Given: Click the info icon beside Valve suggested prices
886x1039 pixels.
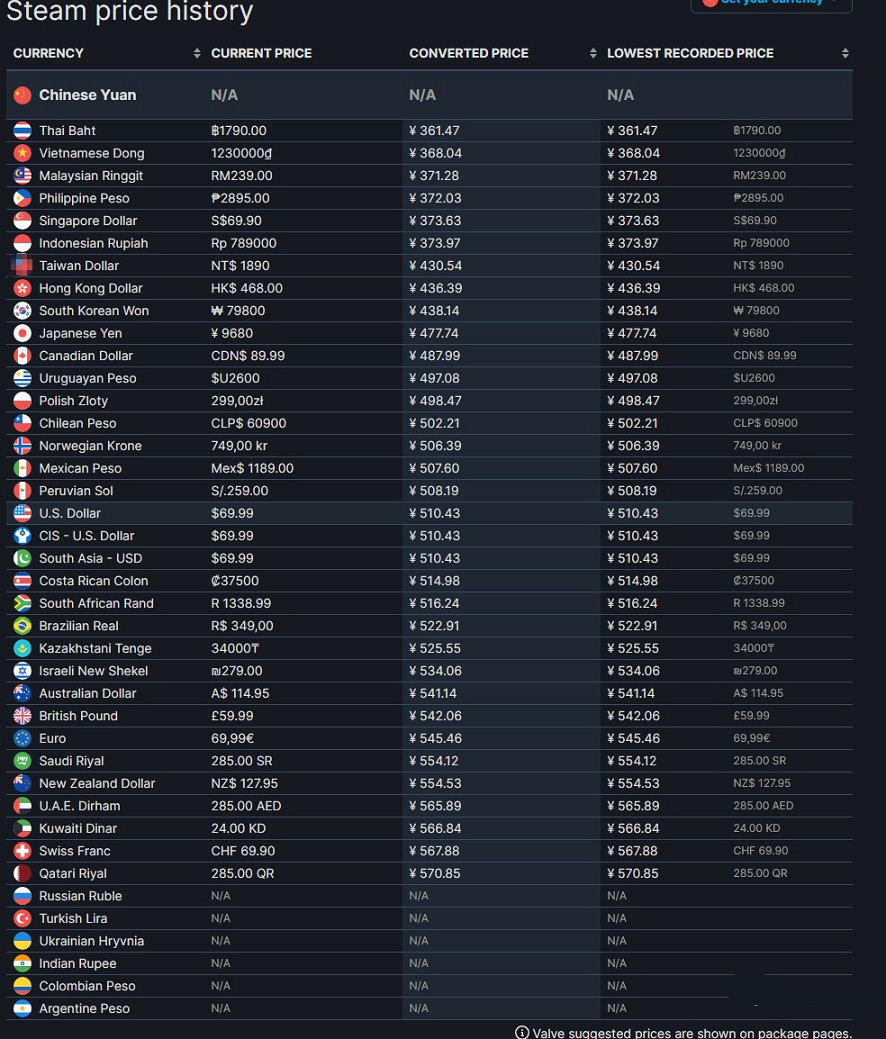Looking at the screenshot, I should (521, 1033).
